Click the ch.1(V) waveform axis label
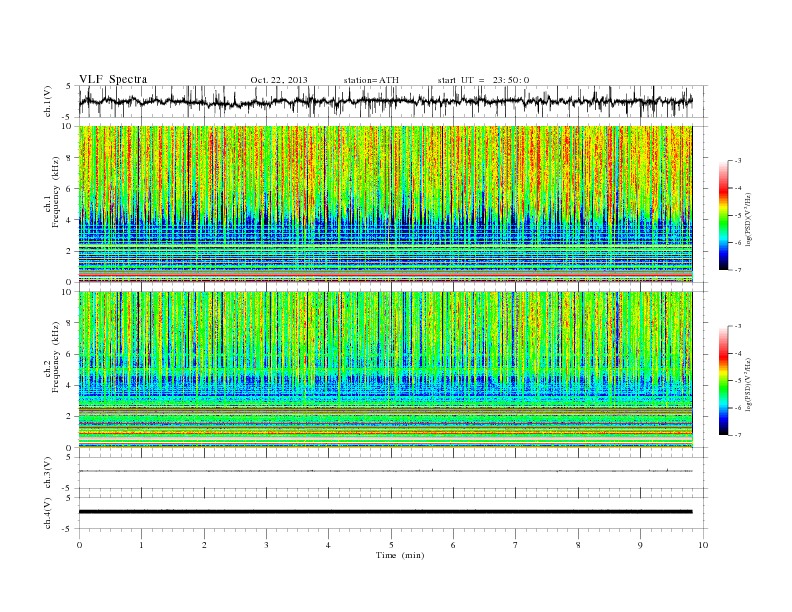Screen dimensions: 792x612 coord(48,101)
